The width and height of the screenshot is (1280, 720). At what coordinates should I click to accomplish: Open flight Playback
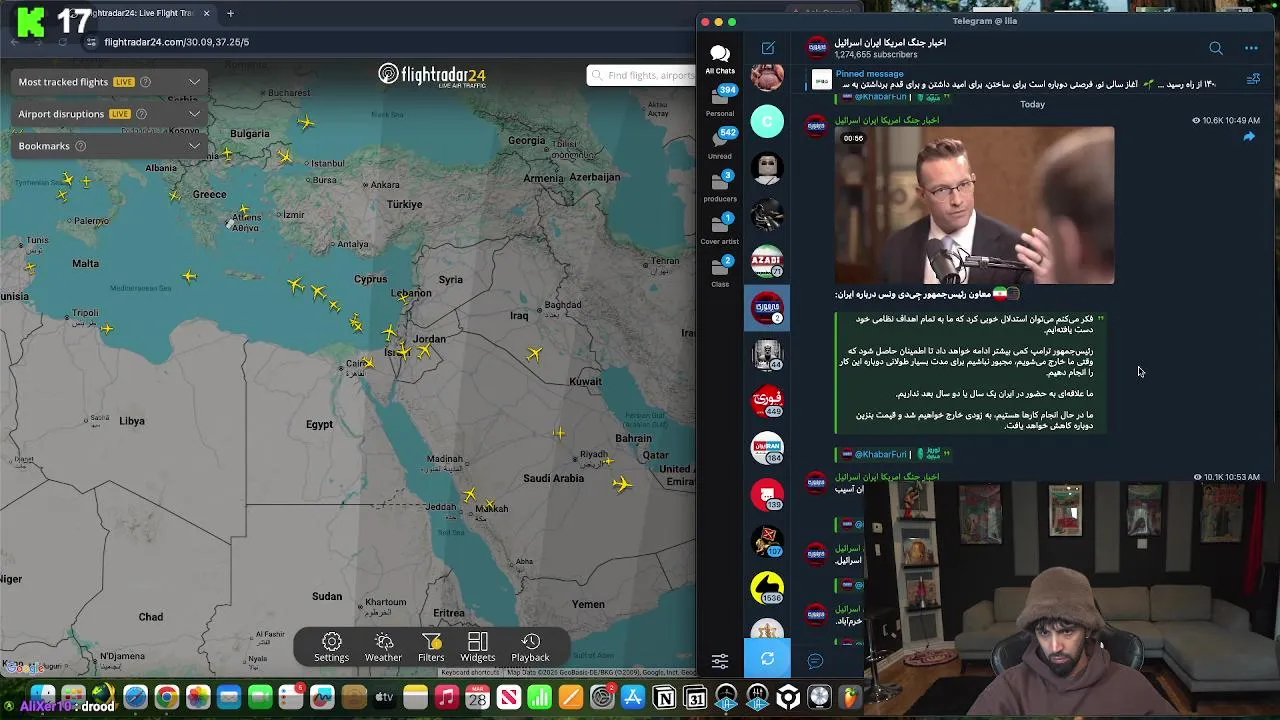(530, 647)
